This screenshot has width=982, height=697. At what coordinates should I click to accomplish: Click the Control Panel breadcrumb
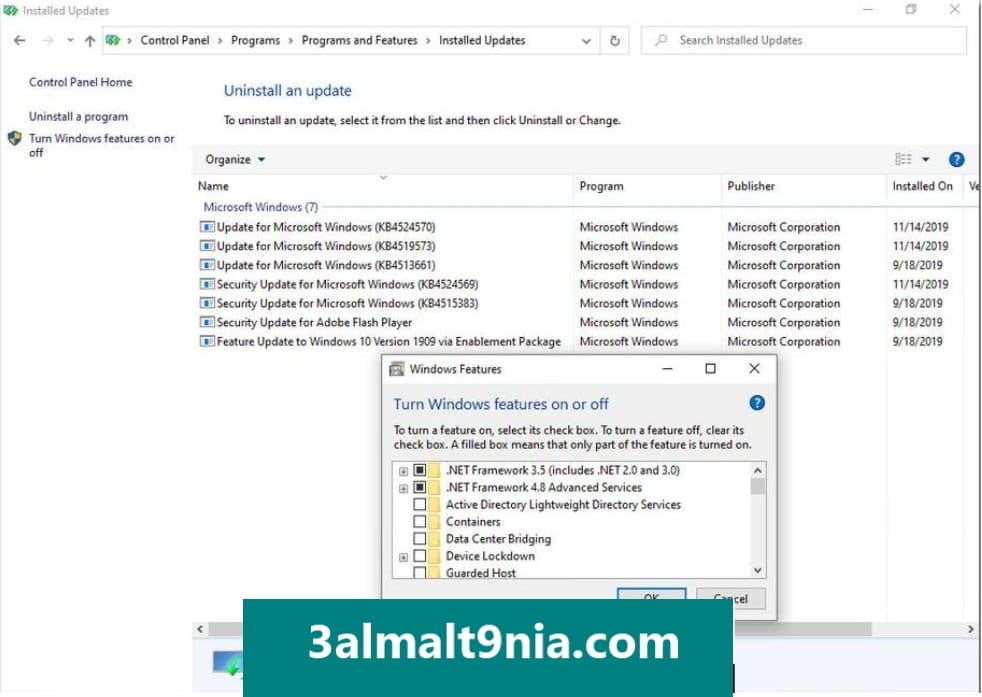tap(175, 41)
